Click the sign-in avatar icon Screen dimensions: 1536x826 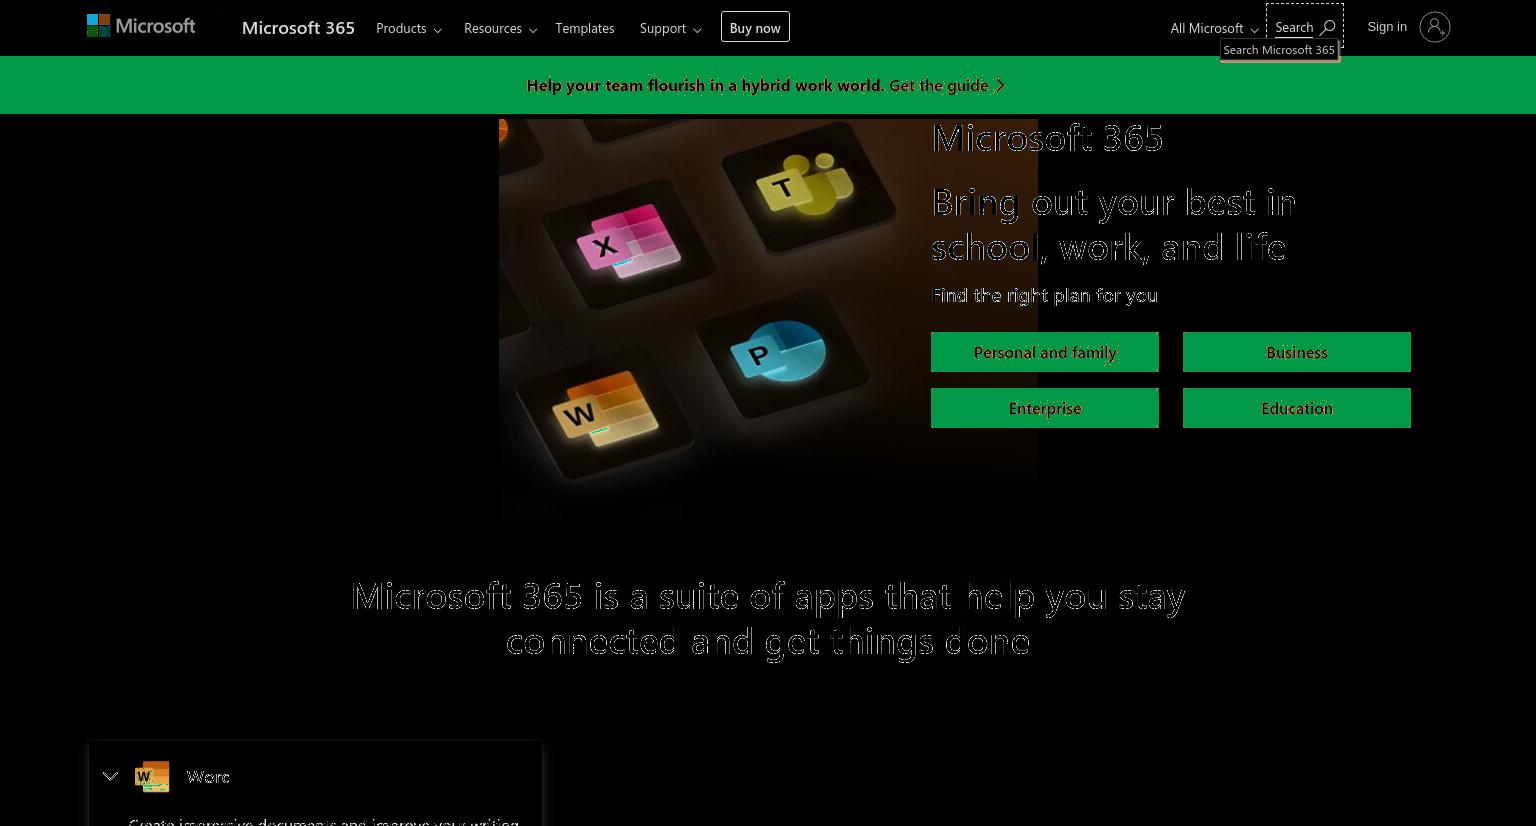(1434, 27)
